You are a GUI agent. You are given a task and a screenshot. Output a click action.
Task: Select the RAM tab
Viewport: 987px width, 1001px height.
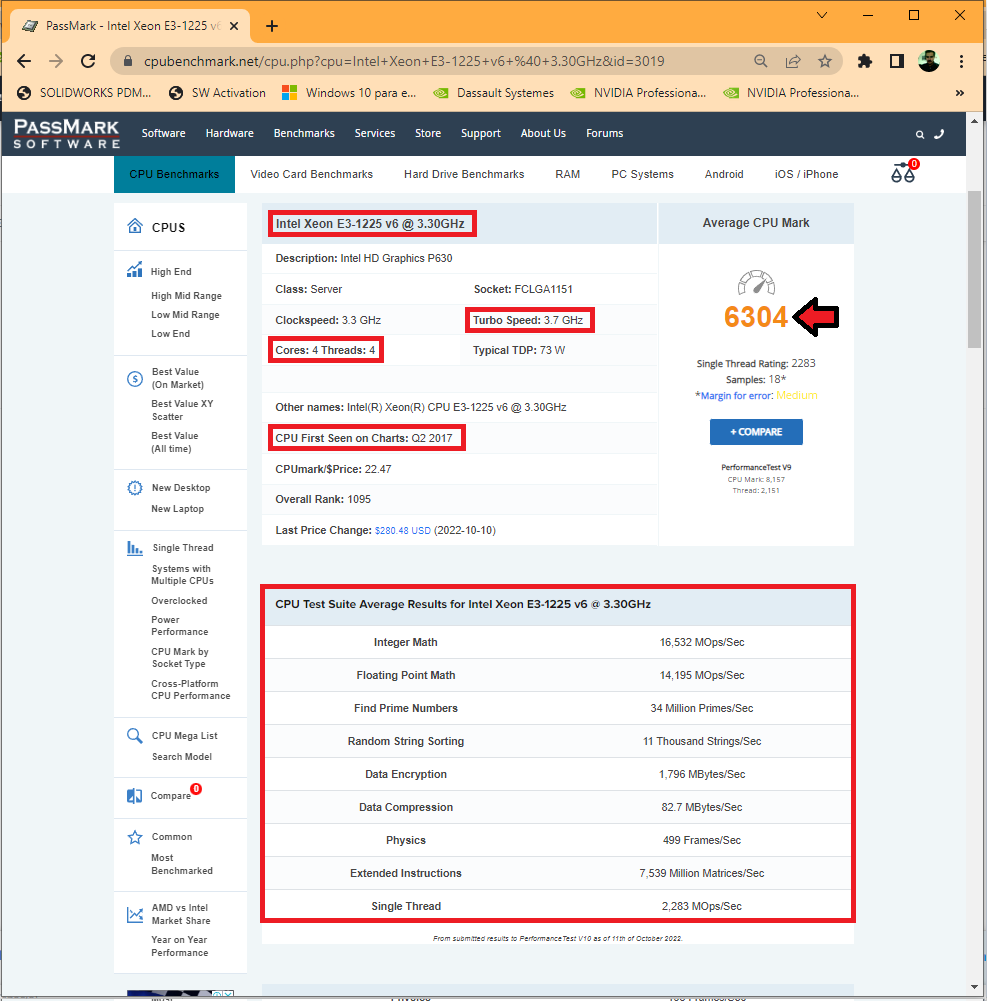tap(568, 174)
